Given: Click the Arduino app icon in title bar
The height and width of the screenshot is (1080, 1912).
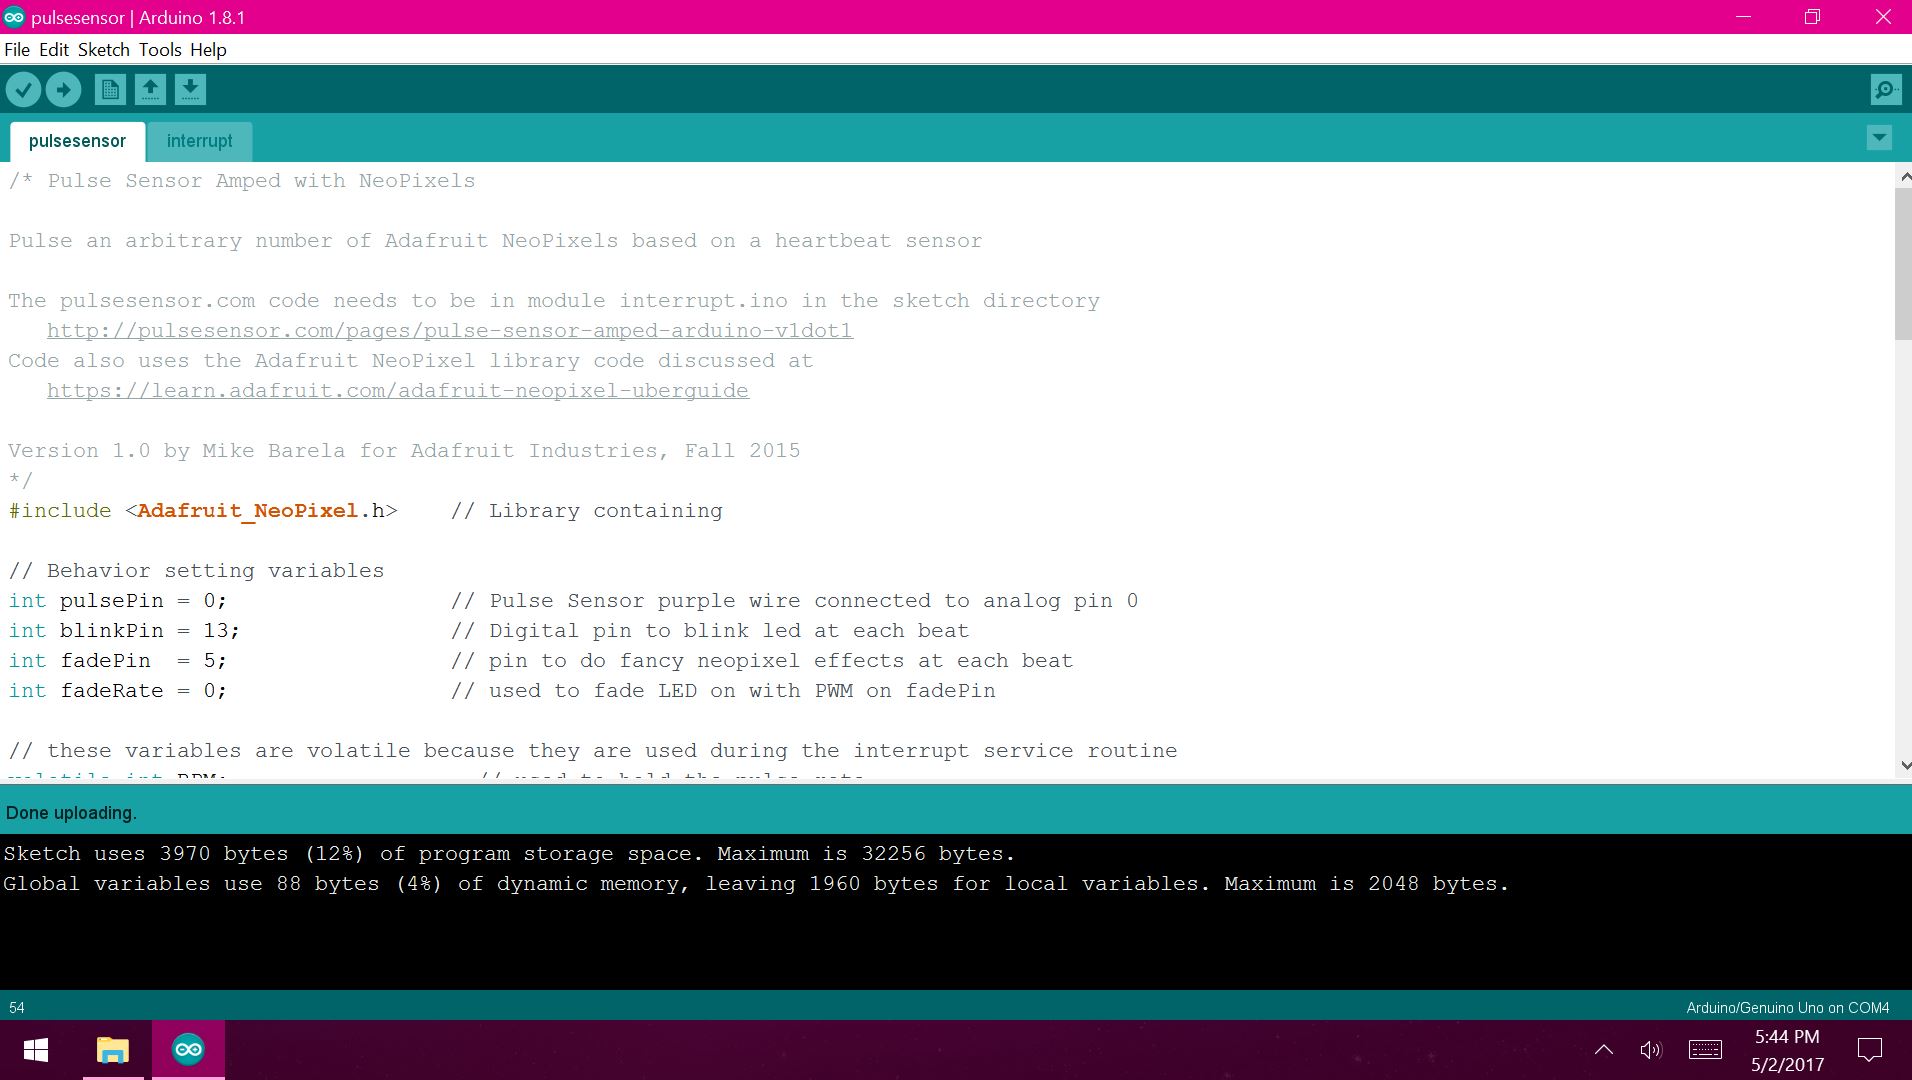Looking at the screenshot, I should point(14,17).
